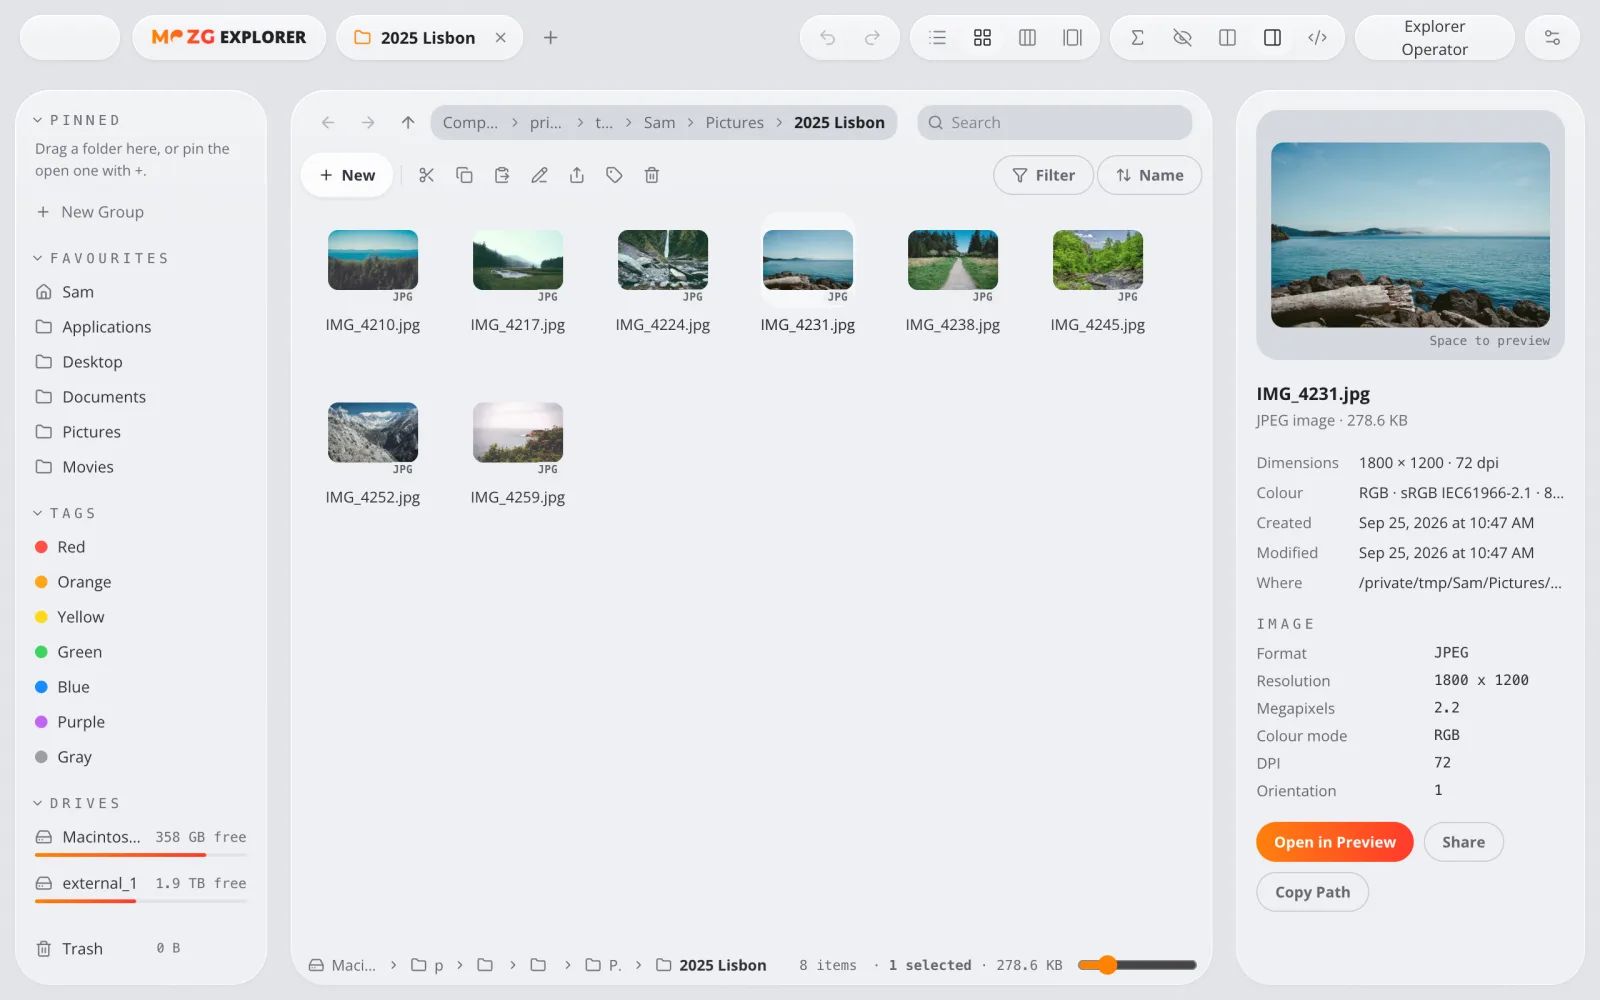The height and width of the screenshot is (1000, 1600).
Task: Select the IMG_4252.jpg thumbnail
Action: click(x=373, y=433)
